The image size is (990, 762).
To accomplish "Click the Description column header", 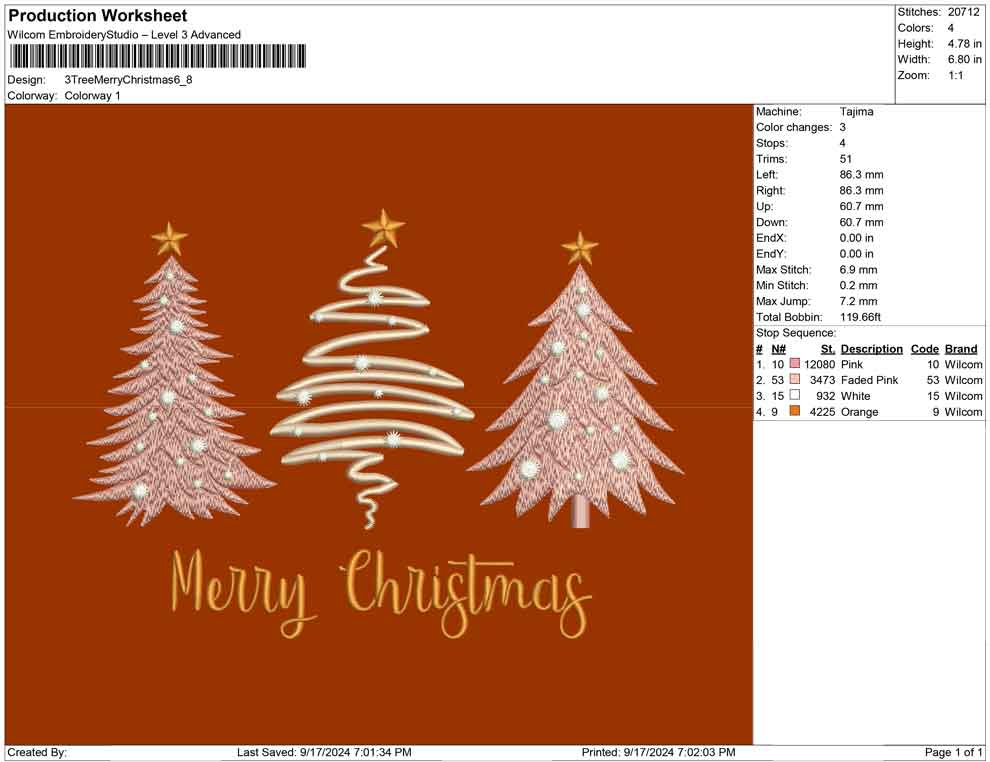I will 871,349.
